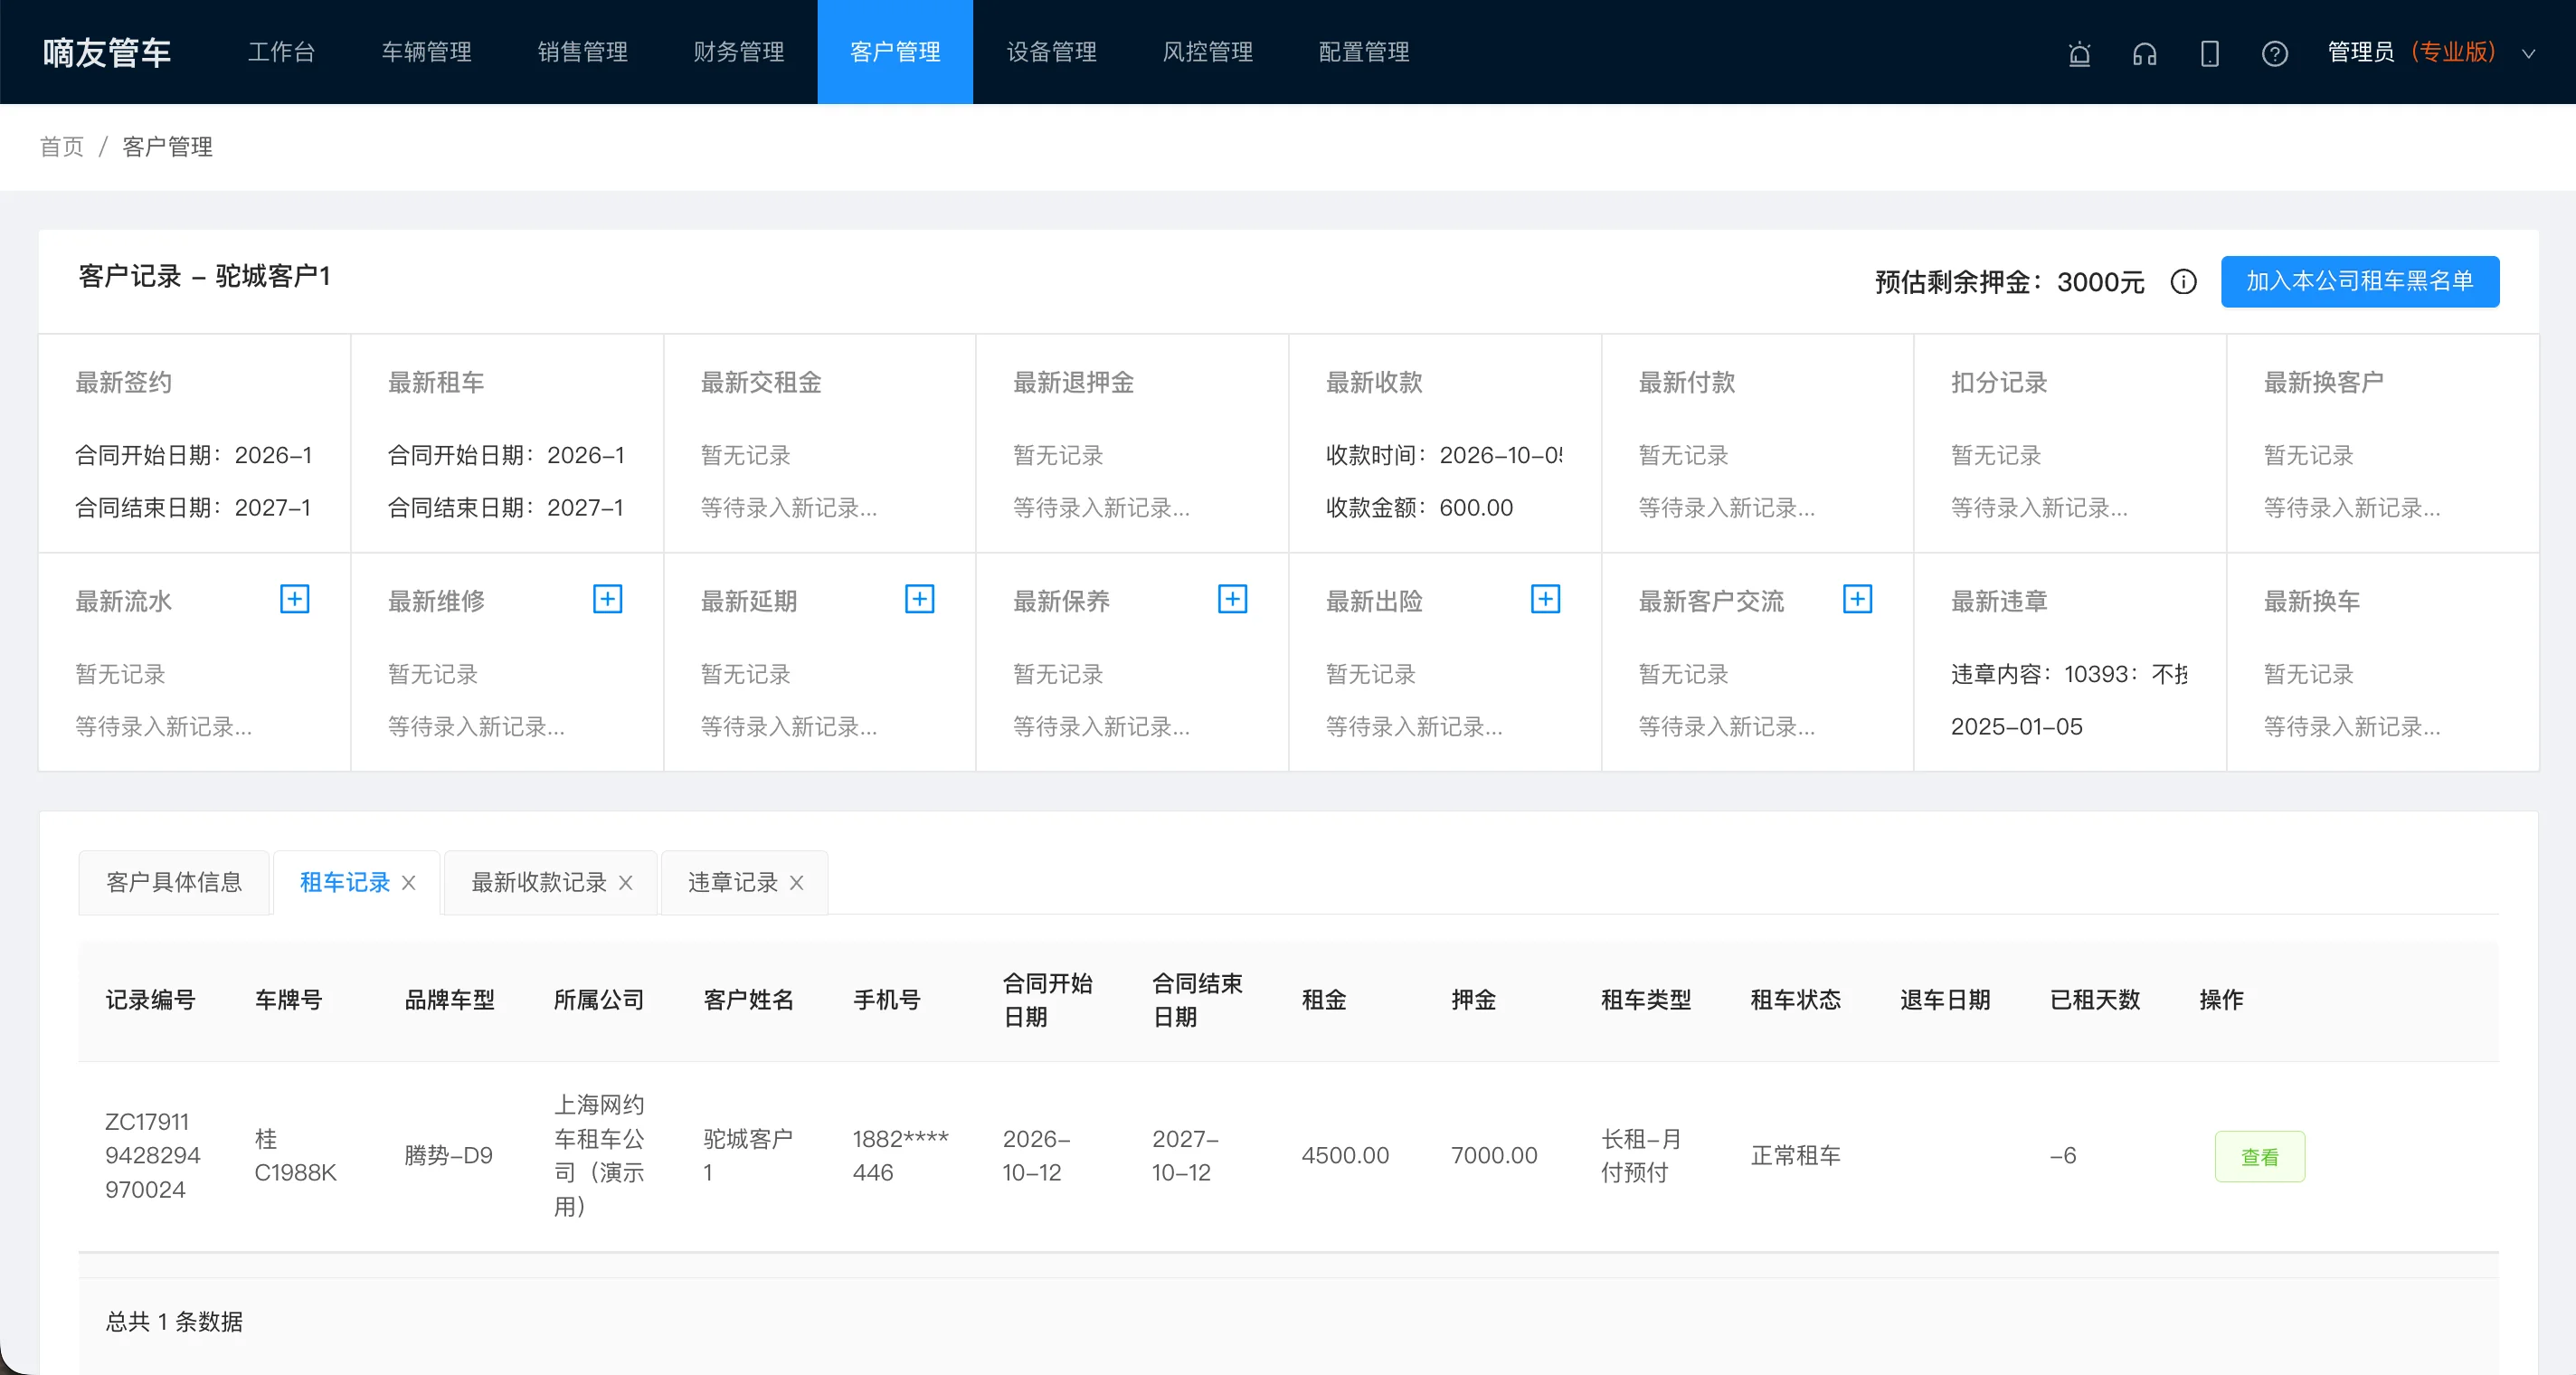
Task: Open the 配置管理 menu
Action: coord(1363,52)
